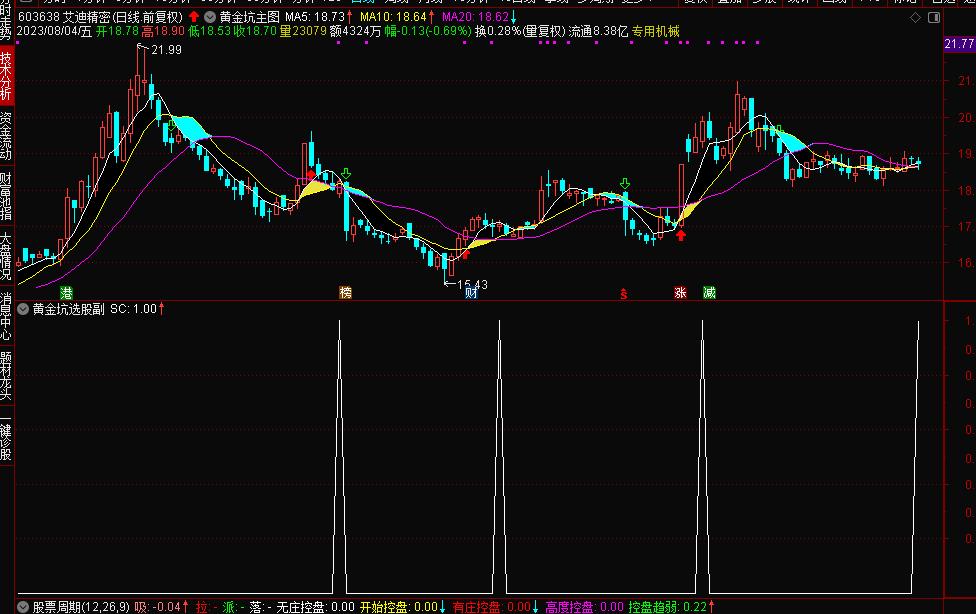Switch to the 财富池指 sidebar tab
The width and height of the screenshot is (976, 614).
6,196
